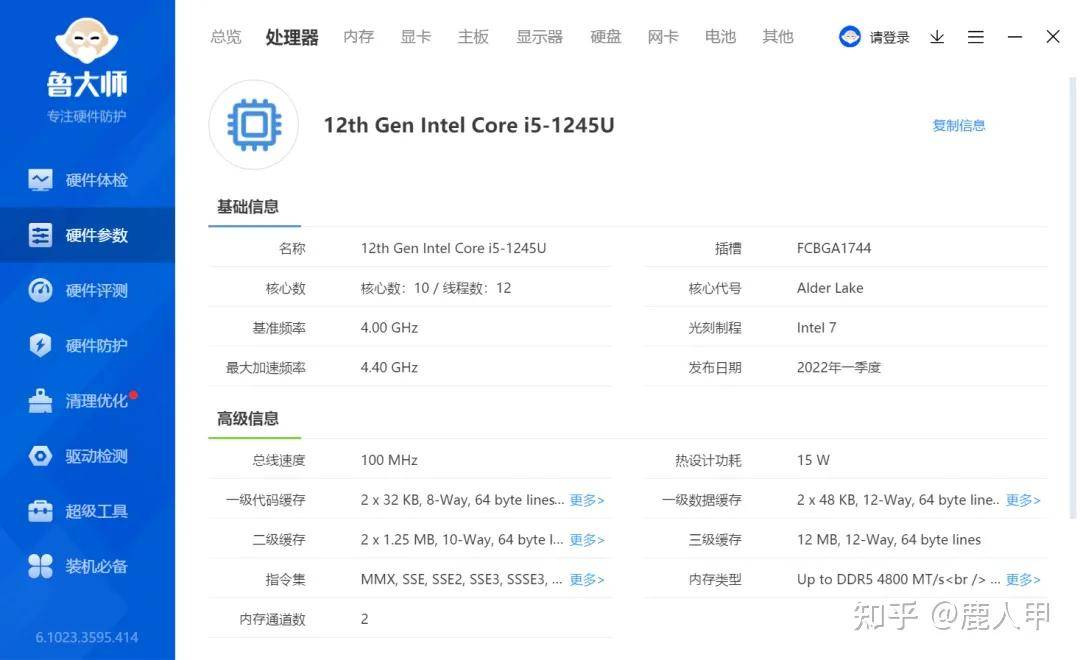Click the large processor chip icon
This screenshot has height=660, width=1080.
254,125
